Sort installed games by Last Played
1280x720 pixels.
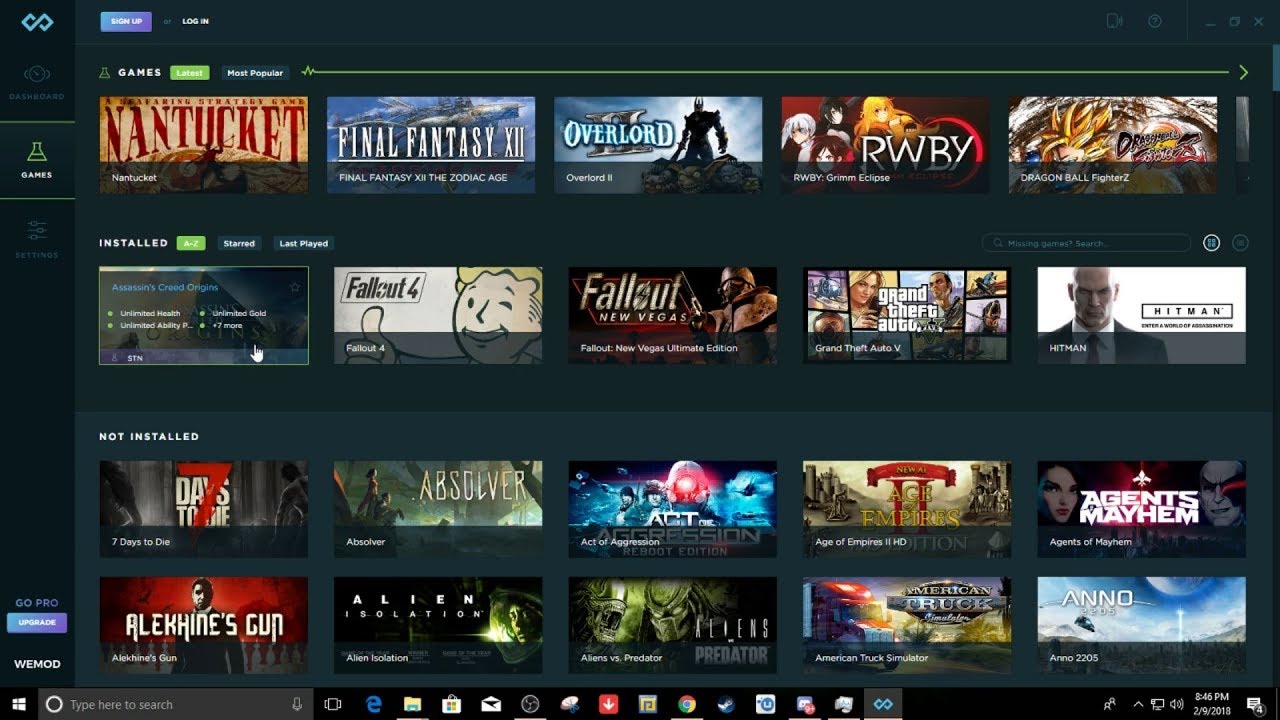point(303,243)
